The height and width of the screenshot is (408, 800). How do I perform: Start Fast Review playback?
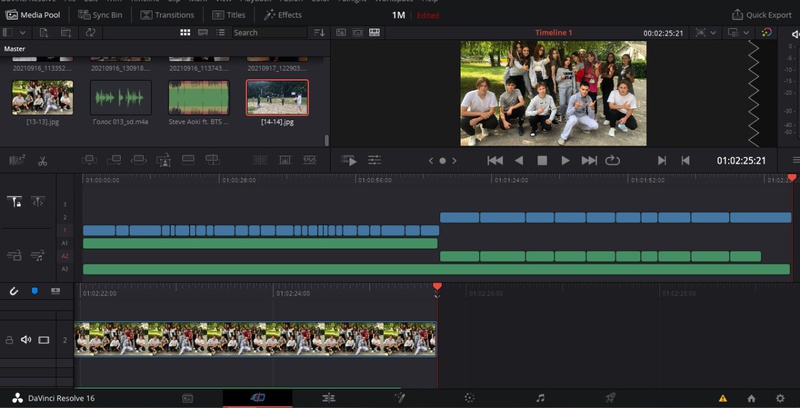[x=349, y=161]
